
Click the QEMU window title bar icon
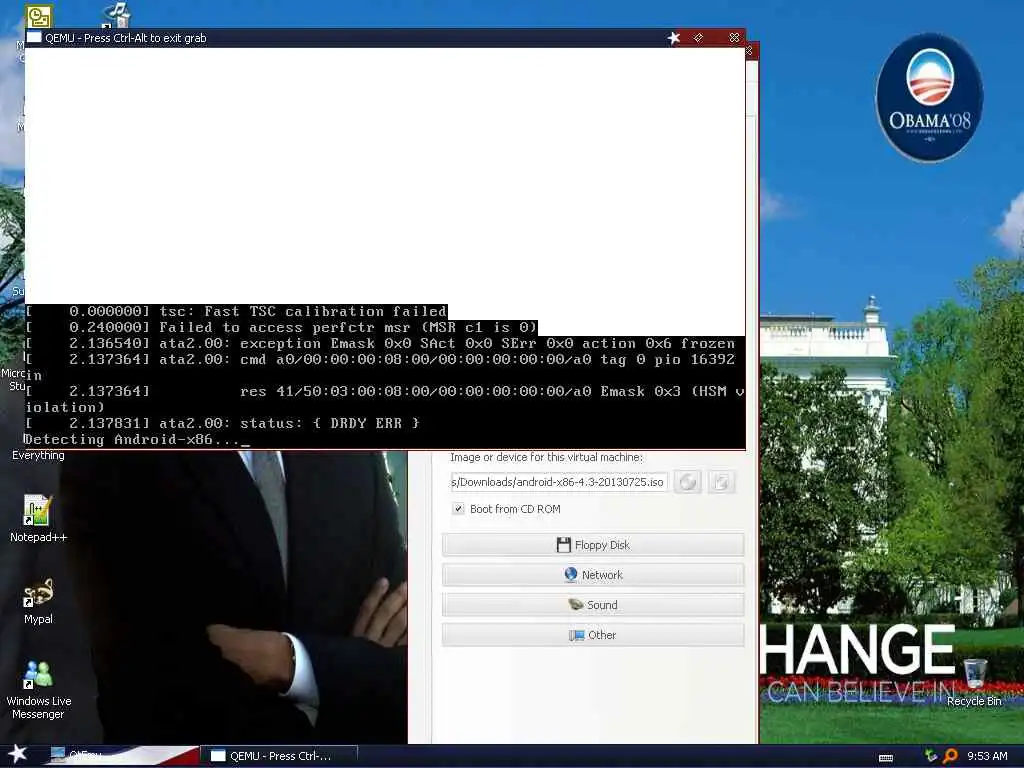[x=34, y=38]
